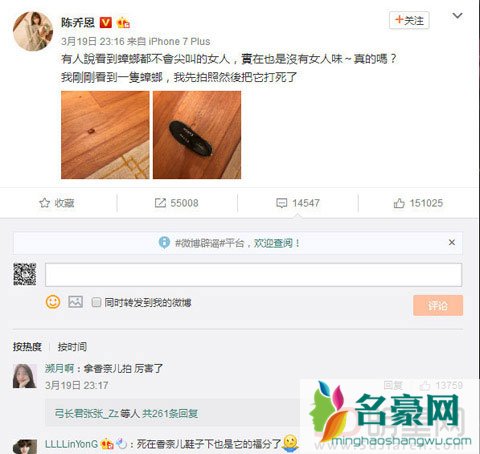Open the 陈乔恩 profile name link
The width and height of the screenshot is (480, 454).
78,23
